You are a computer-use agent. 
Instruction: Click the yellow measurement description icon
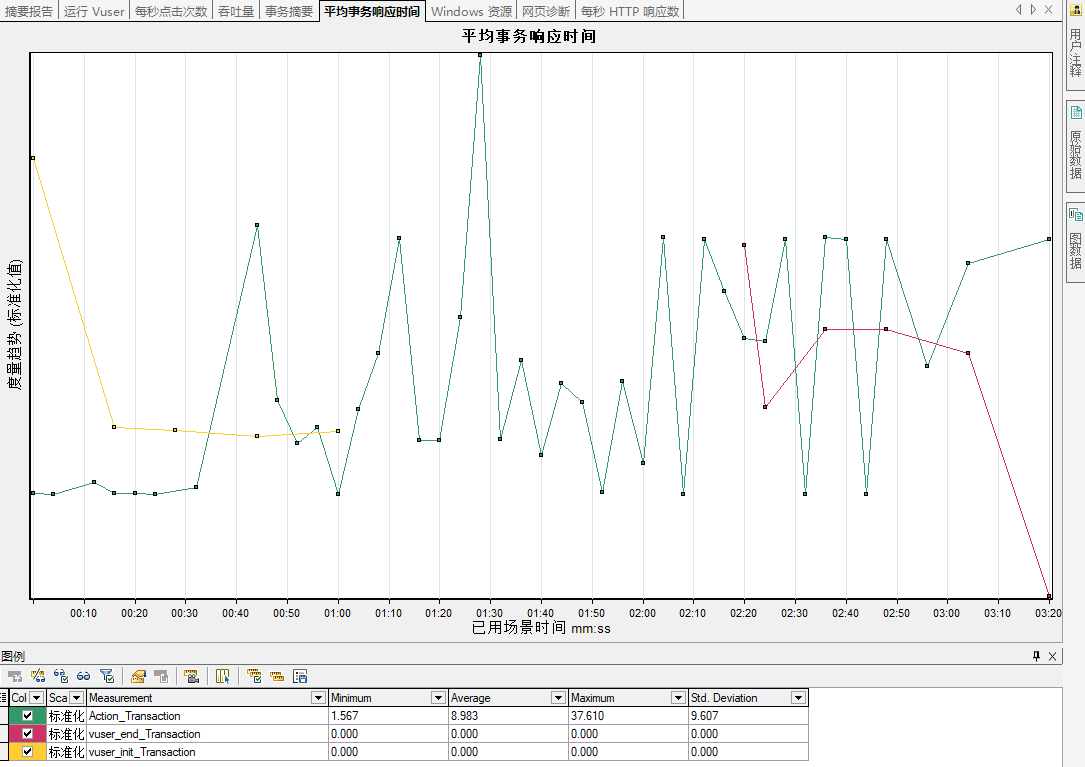tap(138, 676)
